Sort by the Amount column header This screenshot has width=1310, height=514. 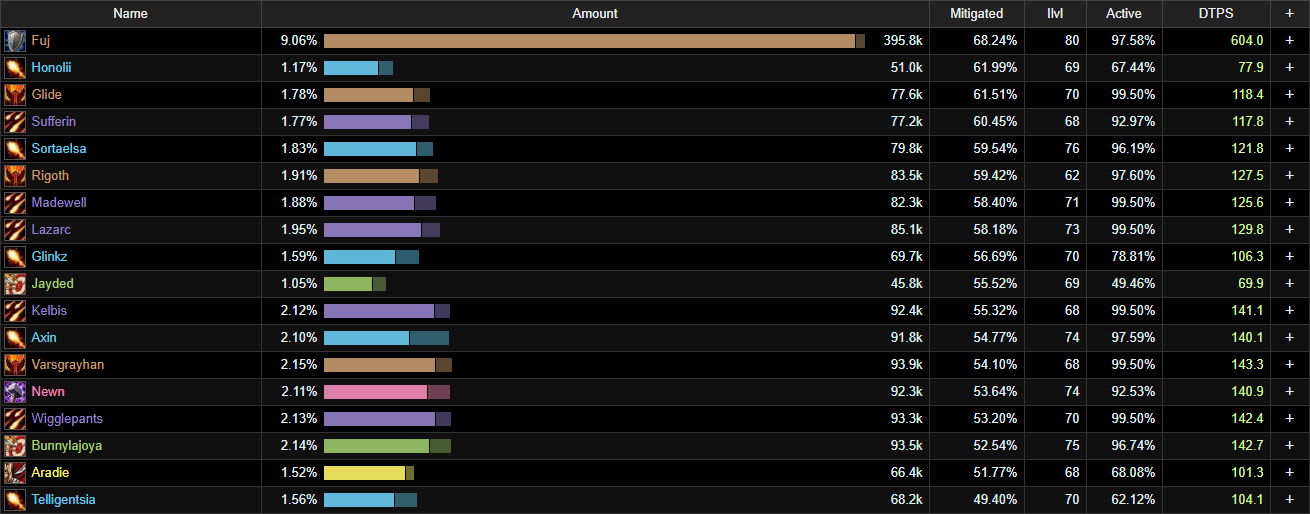595,14
